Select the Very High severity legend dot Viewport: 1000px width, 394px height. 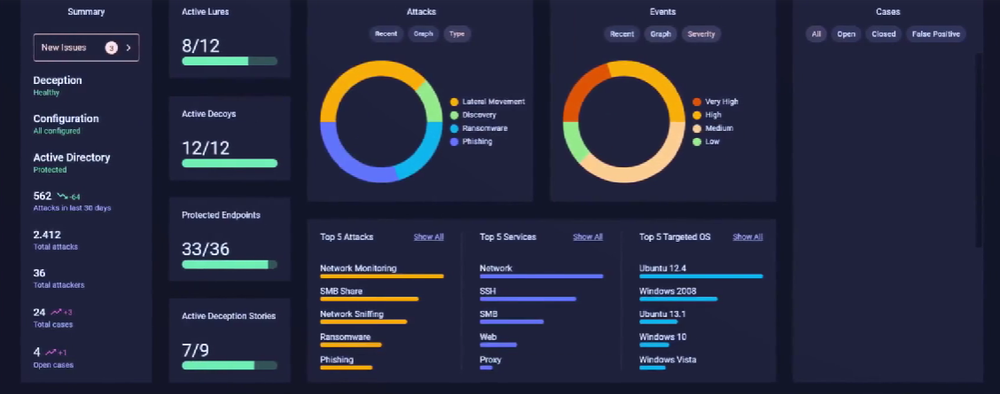pos(697,102)
